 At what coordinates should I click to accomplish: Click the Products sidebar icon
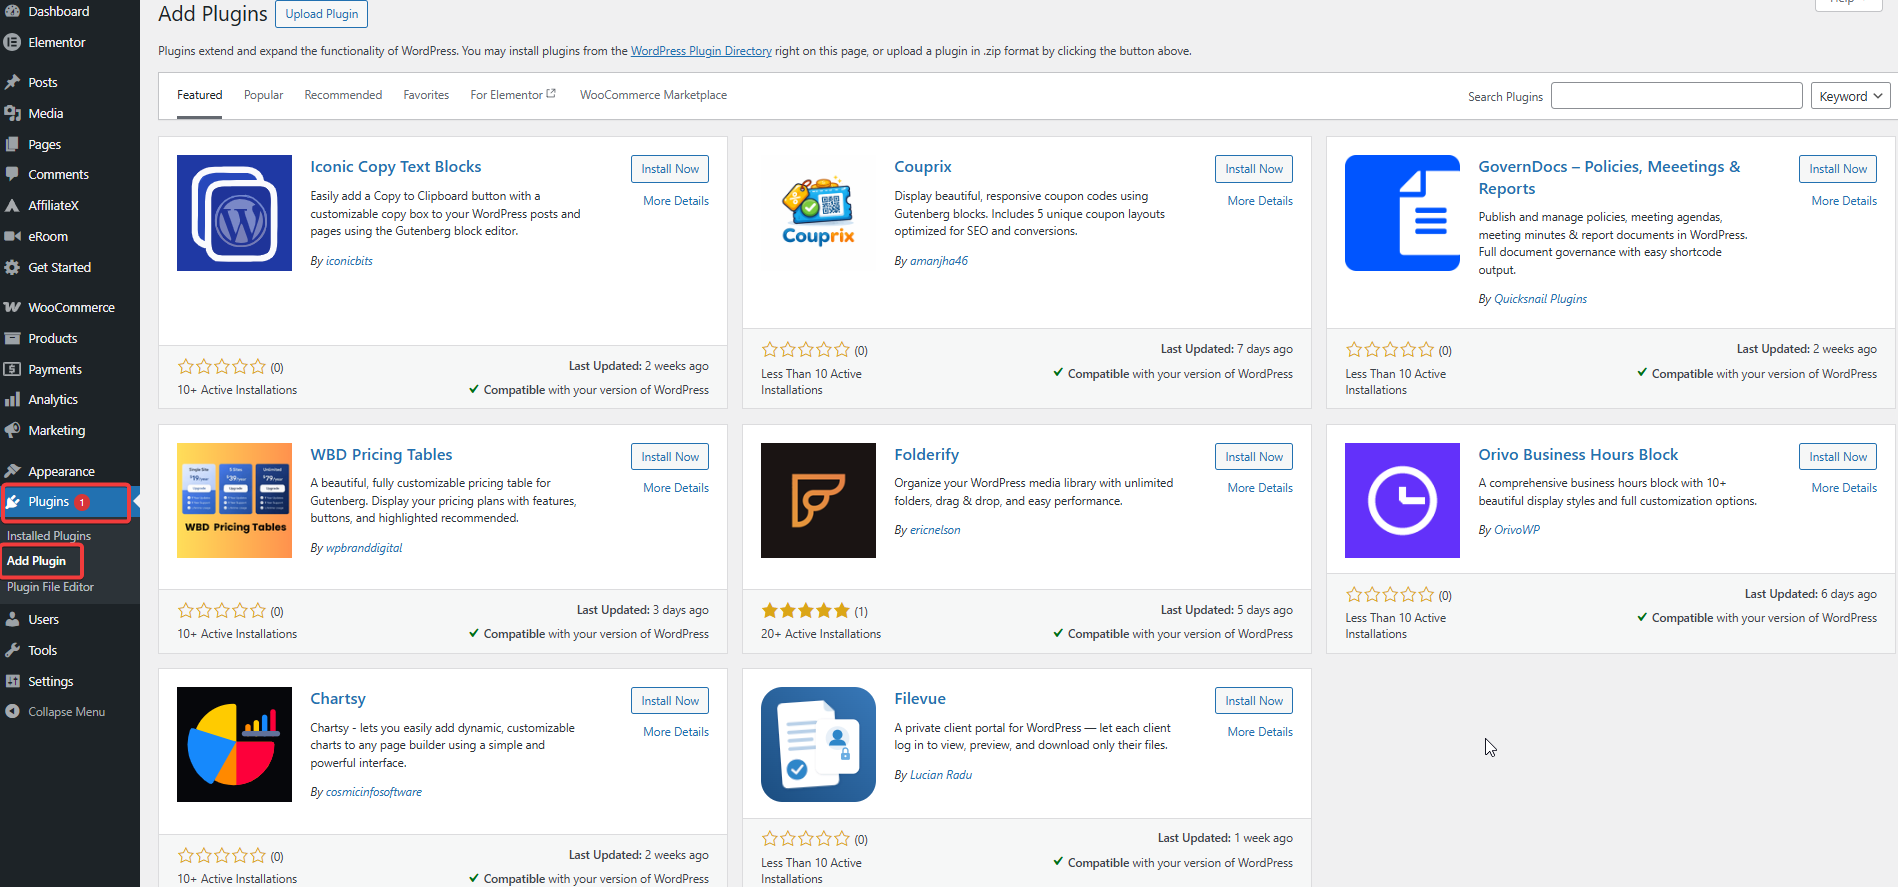13,338
